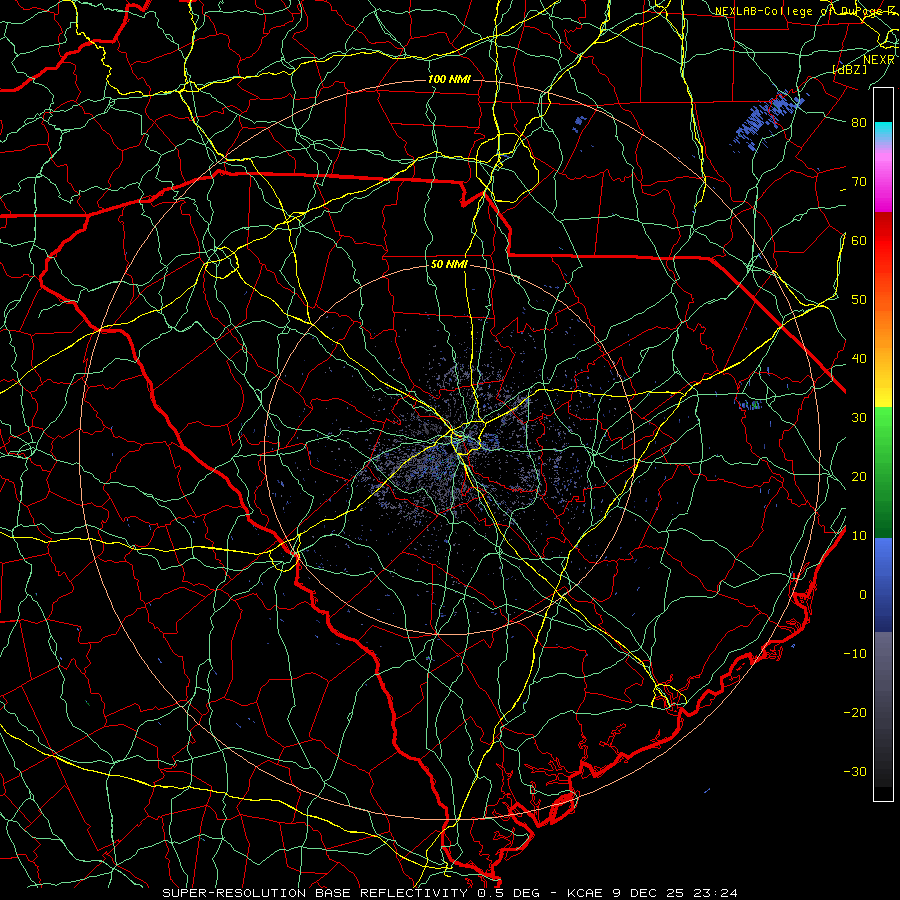900x900 pixels.
Task: Click the green segment of the color bar
Action: pyautogui.click(x=883, y=472)
